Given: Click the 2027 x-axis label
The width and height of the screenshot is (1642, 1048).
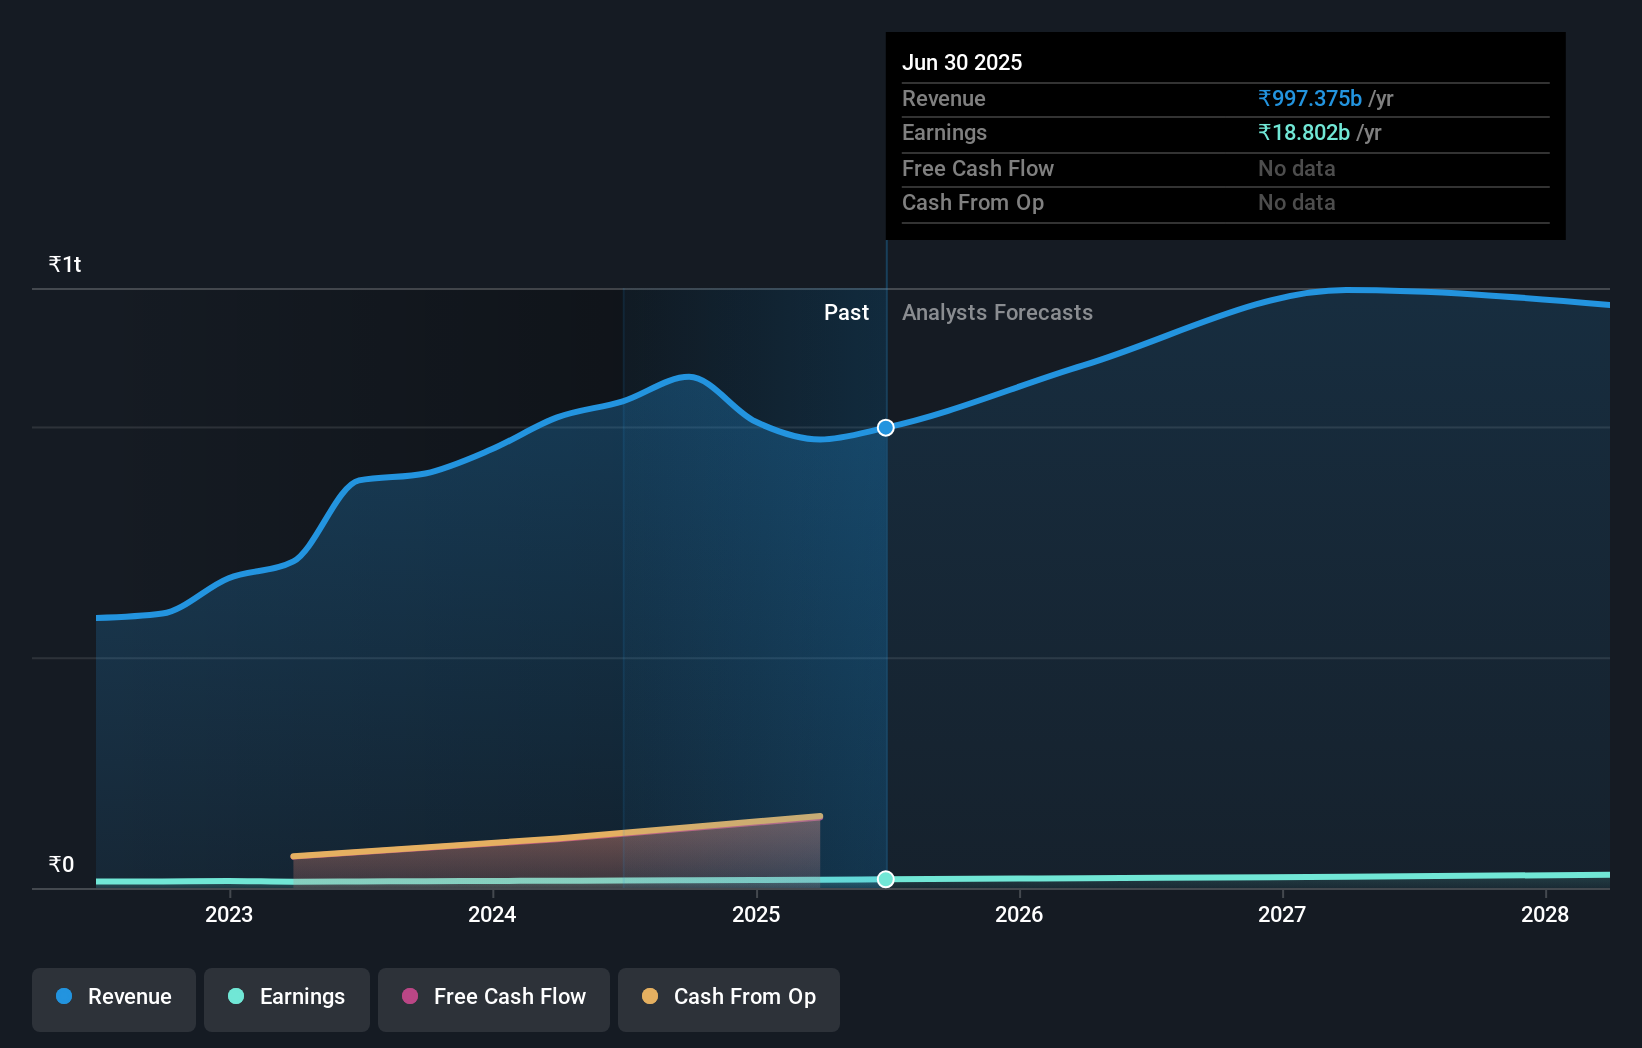Looking at the screenshot, I should pyautogui.click(x=1282, y=914).
